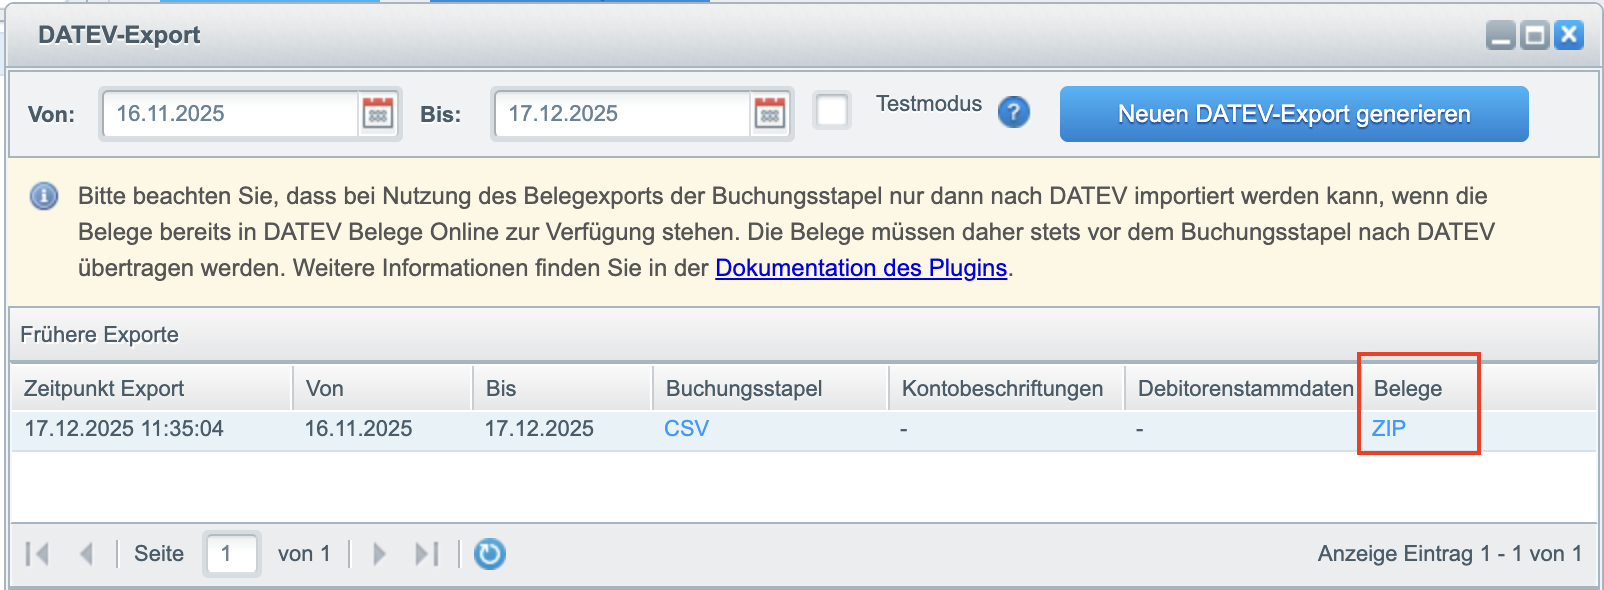Click the Testmodus help question mark icon
The image size is (1604, 590).
[1013, 112]
